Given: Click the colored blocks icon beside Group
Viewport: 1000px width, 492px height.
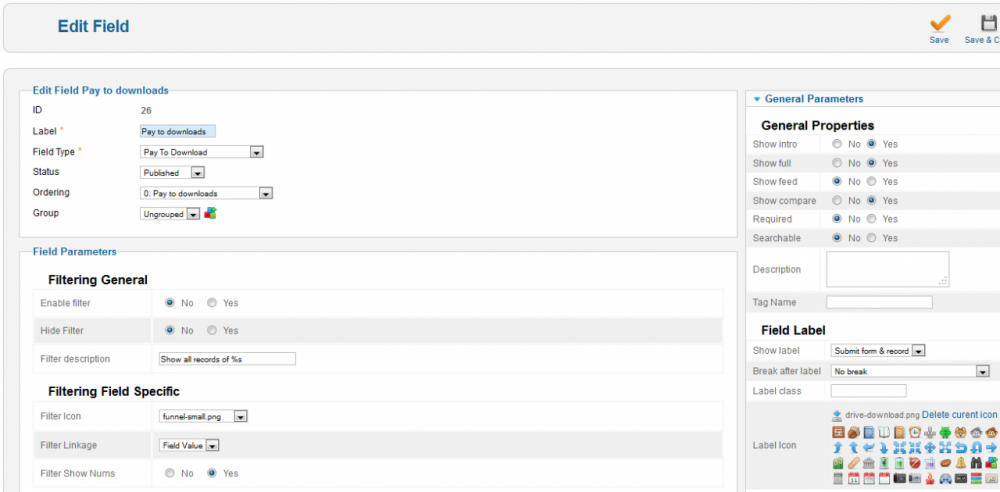Looking at the screenshot, I should click(x=210, y=213).
